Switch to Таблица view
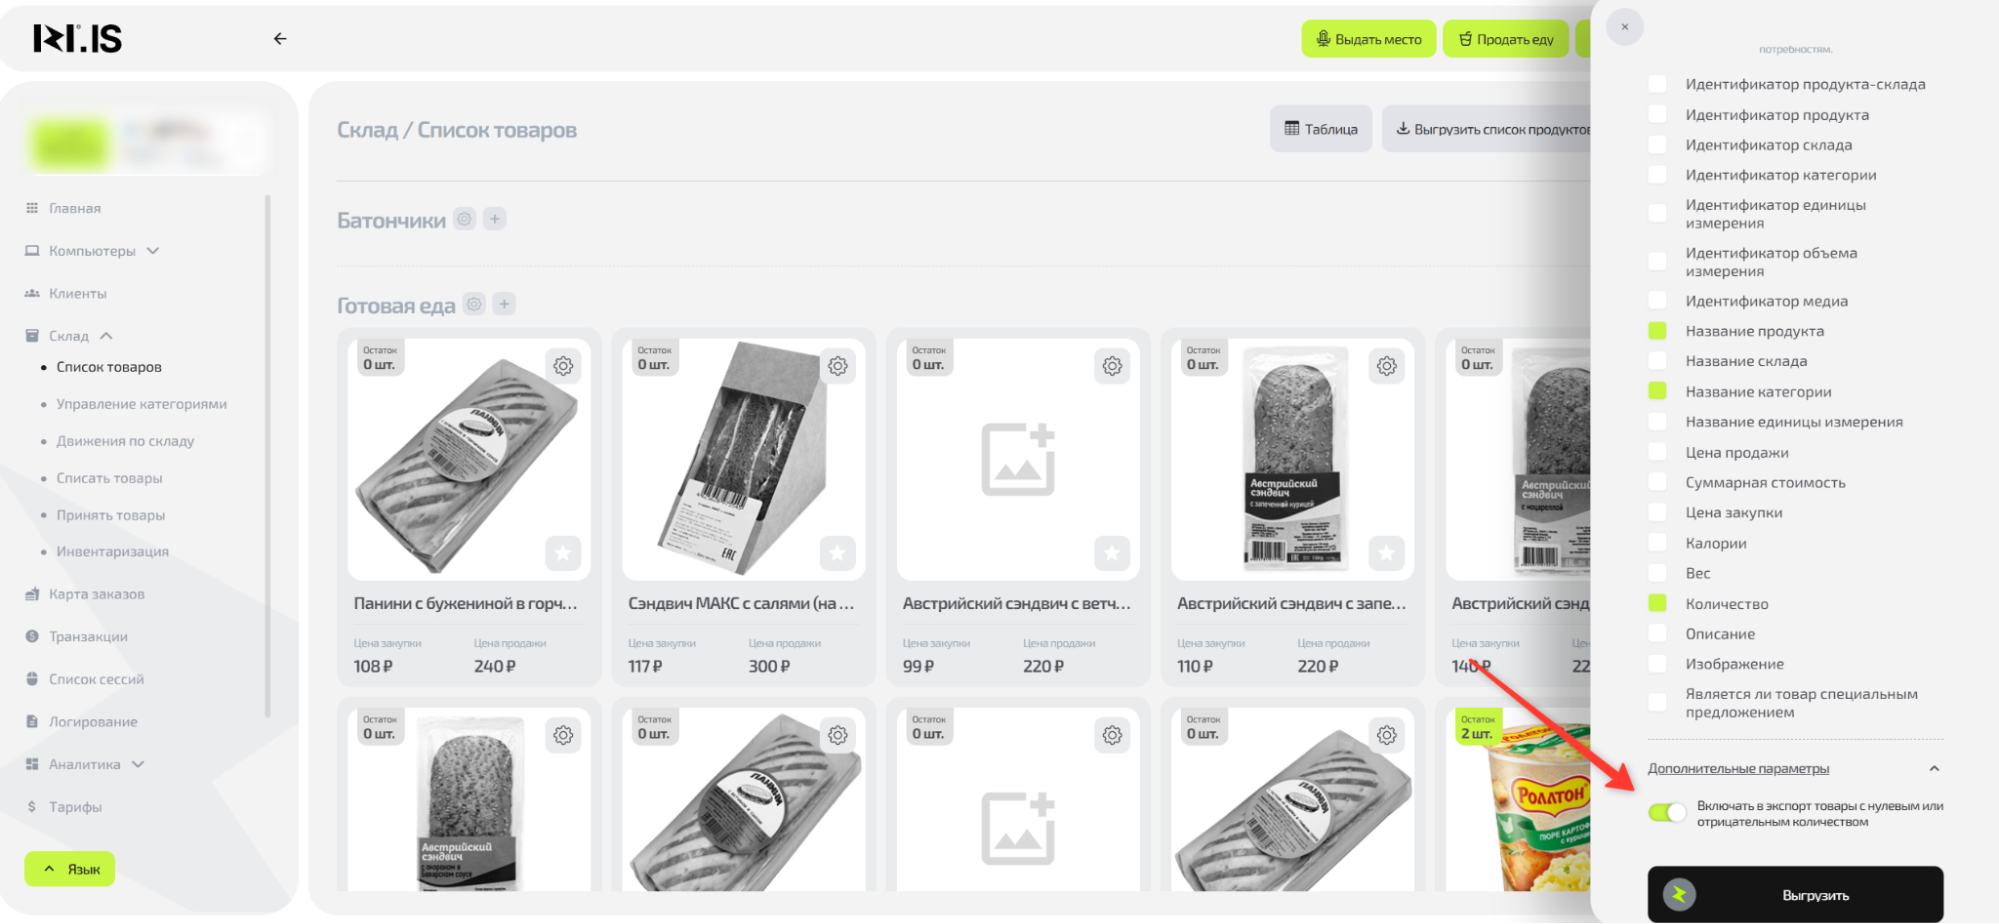This screenshot has width=1999, height=924. coord(1320,129)
